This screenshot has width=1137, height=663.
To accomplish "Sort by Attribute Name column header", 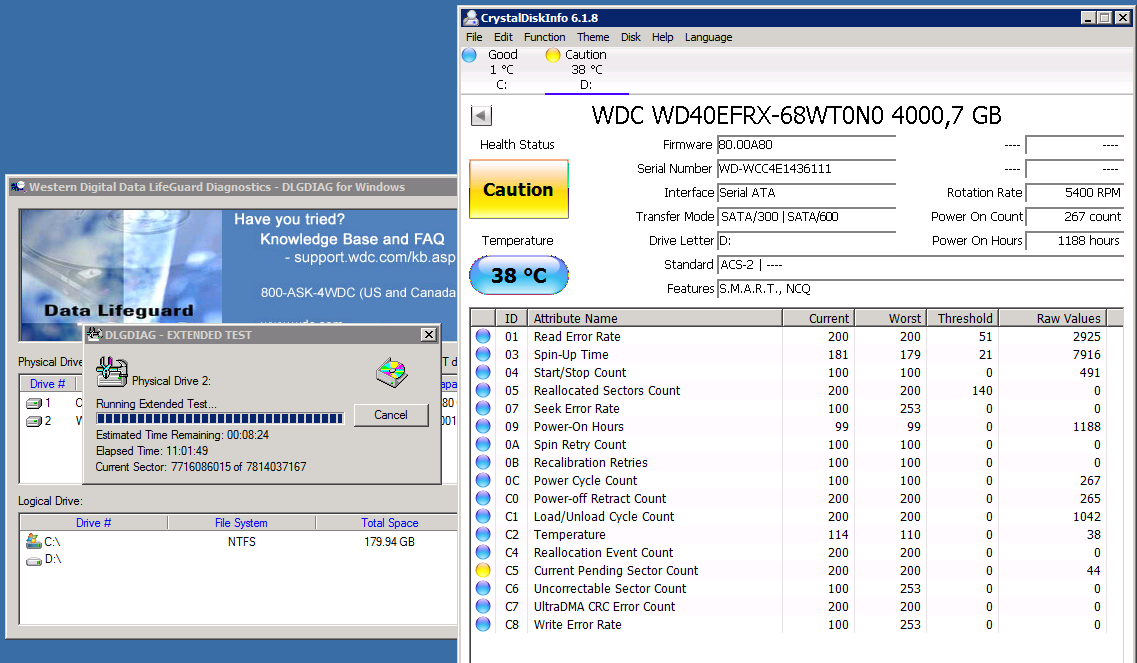I will tap(656, 318).
